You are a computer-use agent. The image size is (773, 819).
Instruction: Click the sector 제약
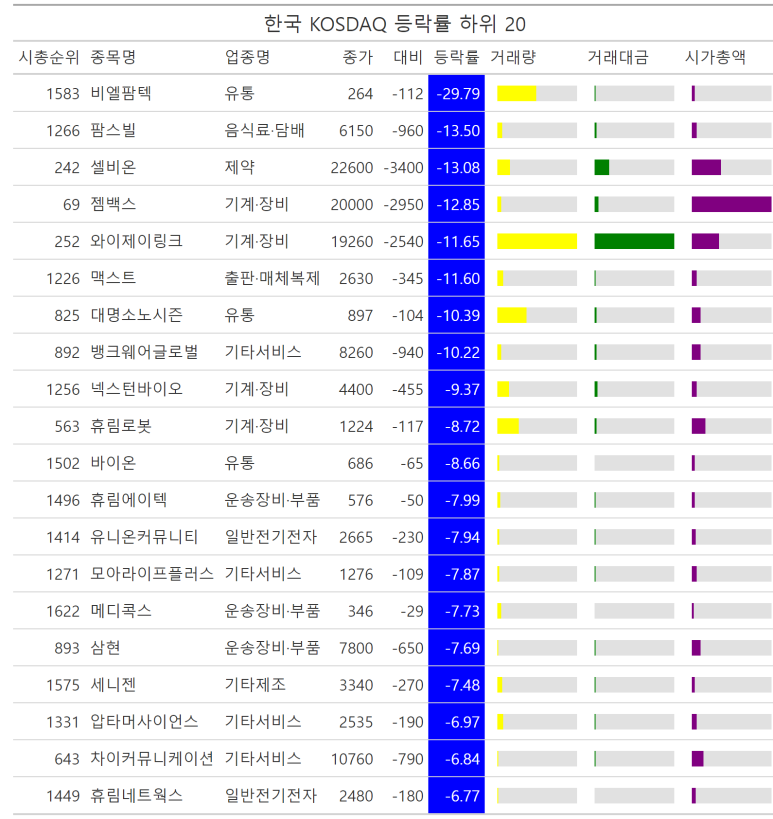239,167
